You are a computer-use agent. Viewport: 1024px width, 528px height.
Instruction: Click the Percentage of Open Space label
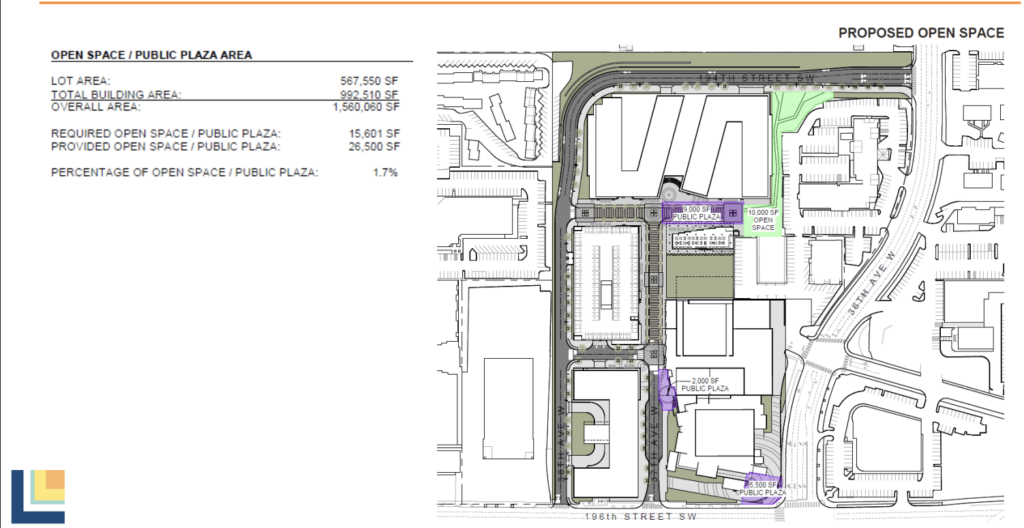185,172
